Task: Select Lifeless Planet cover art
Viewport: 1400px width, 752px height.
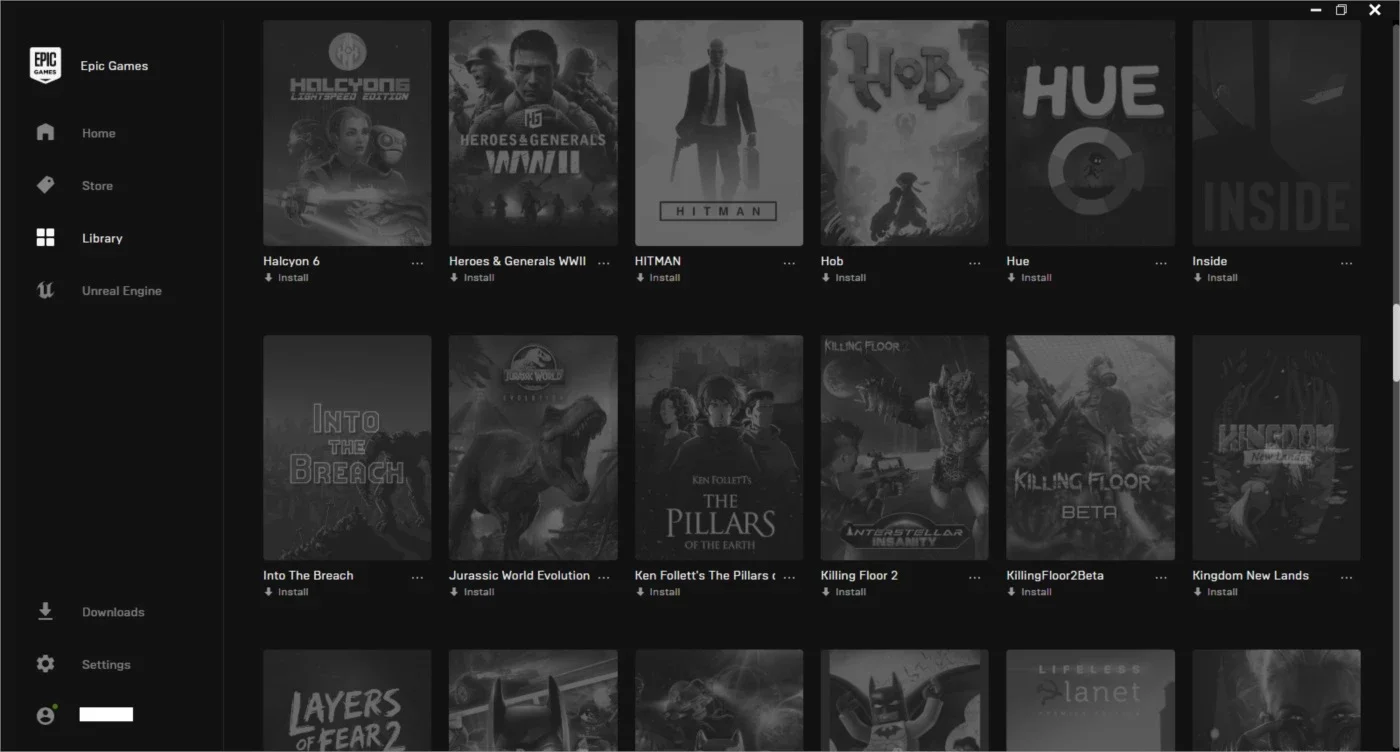Action: pyautogui.click(x=1091, y=701)
